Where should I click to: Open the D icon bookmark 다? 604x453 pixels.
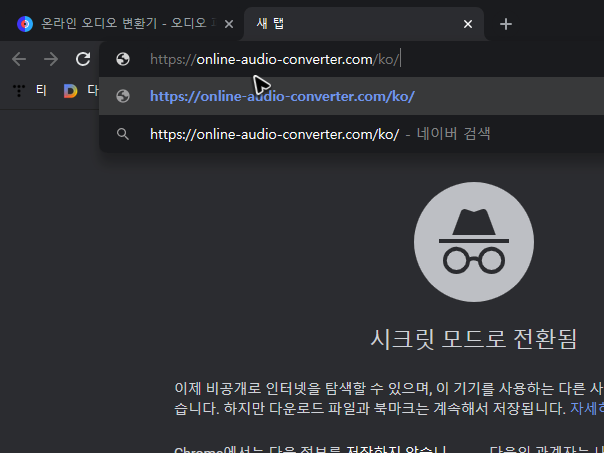point(81,91)
